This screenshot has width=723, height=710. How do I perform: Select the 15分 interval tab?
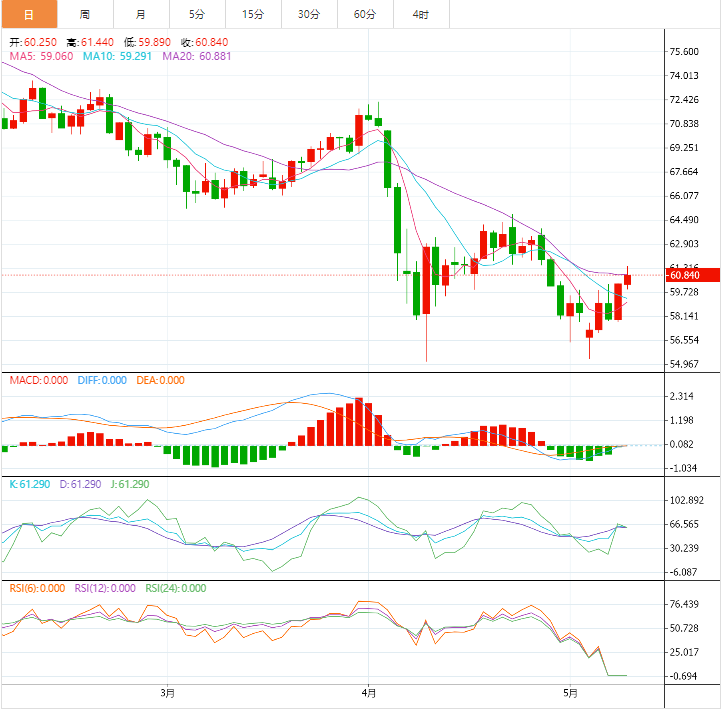253,14
